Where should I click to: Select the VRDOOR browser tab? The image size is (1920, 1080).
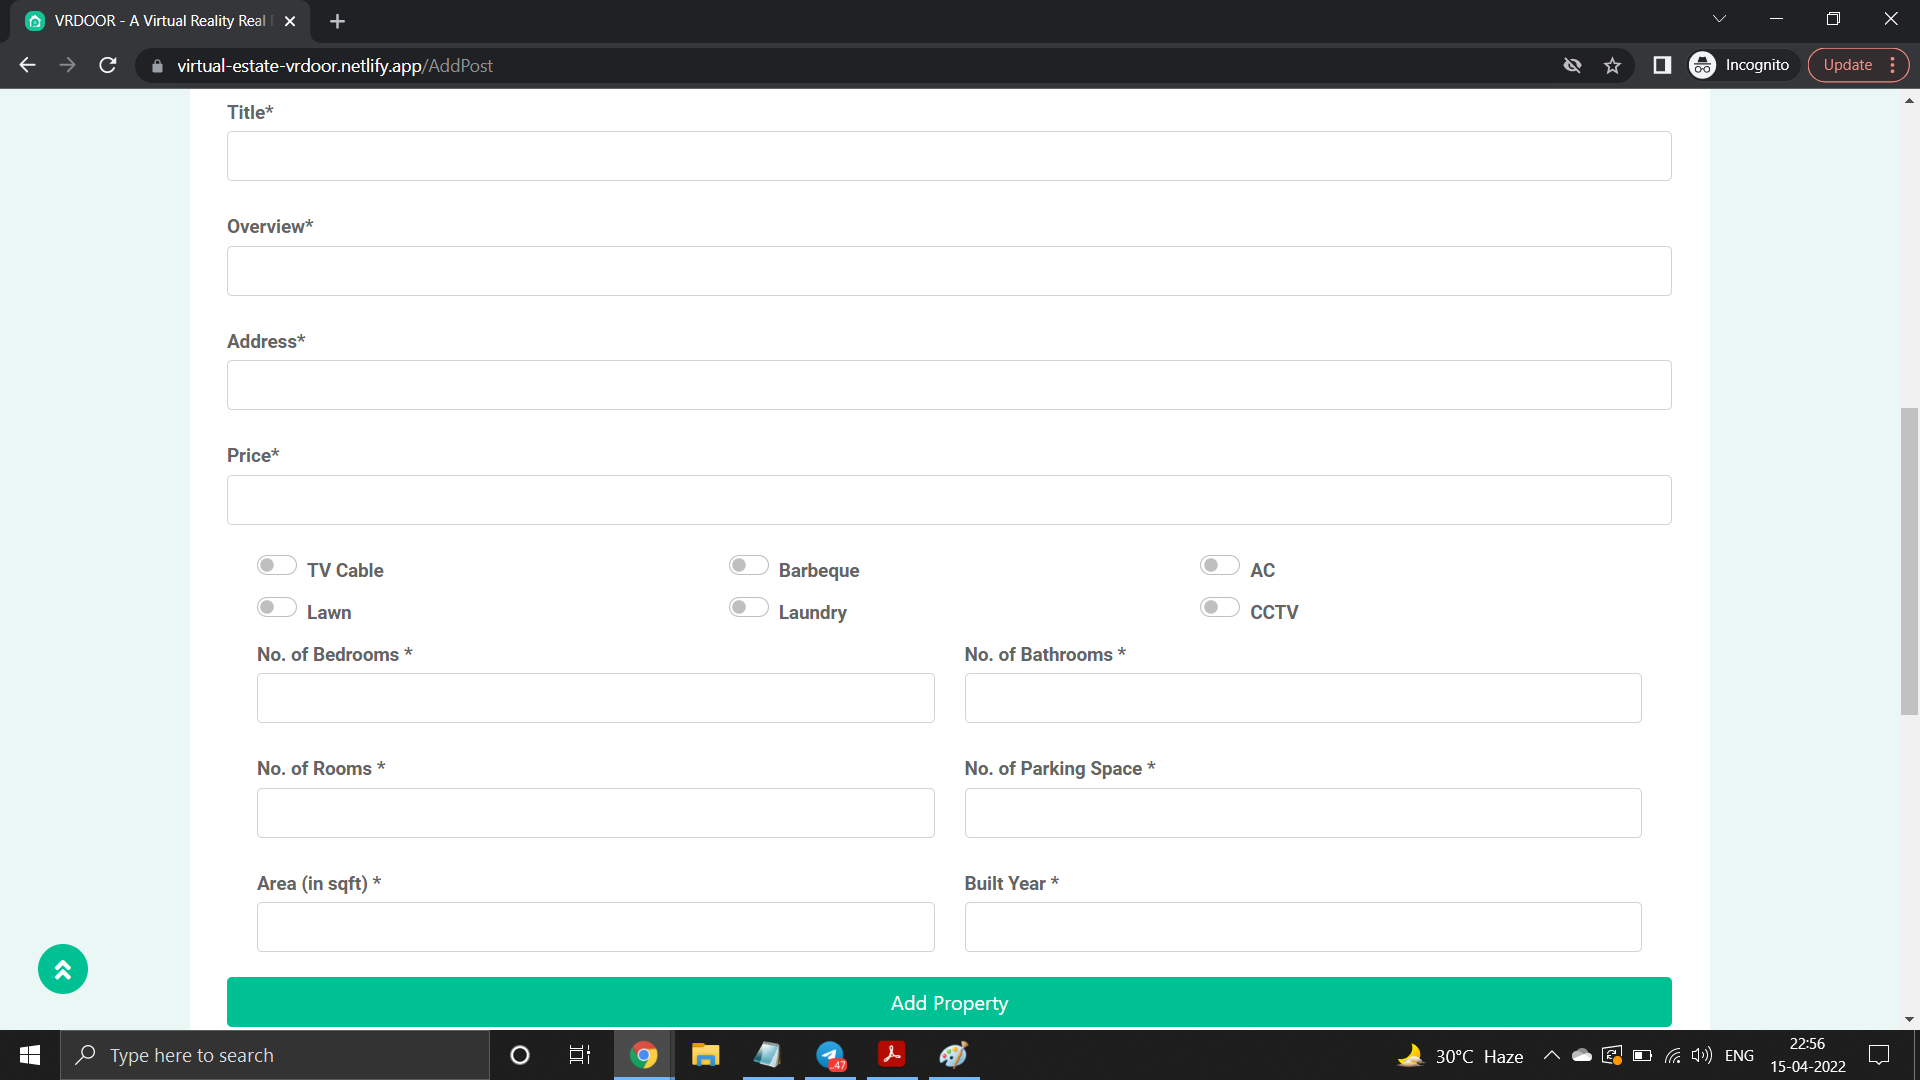coord(160,21)
